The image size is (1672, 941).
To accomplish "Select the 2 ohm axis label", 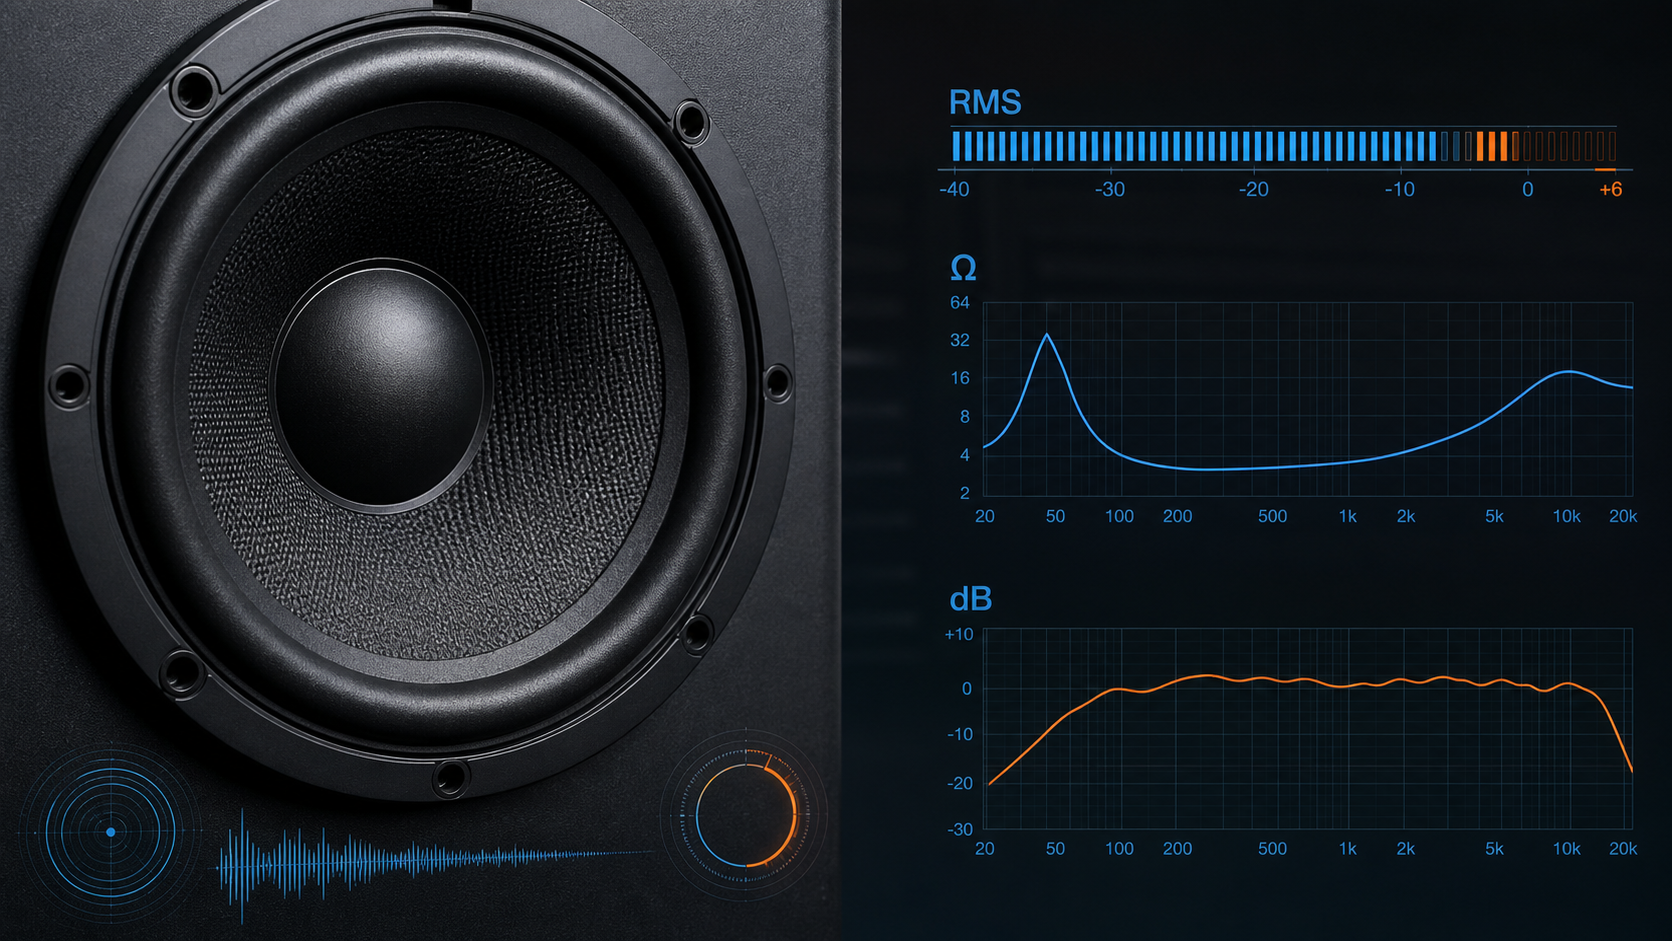I will click(965, 493).
